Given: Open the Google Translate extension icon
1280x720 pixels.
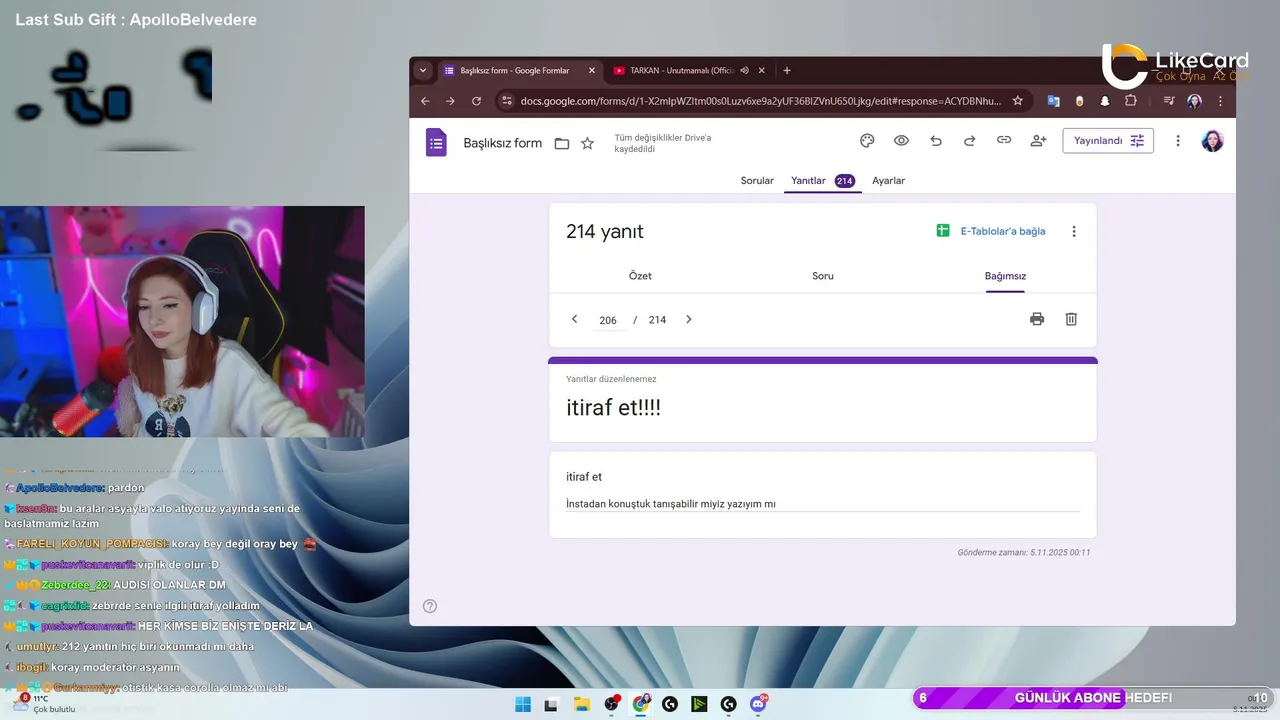Looking at the screenshot, I should click(x=1053, y=101).
